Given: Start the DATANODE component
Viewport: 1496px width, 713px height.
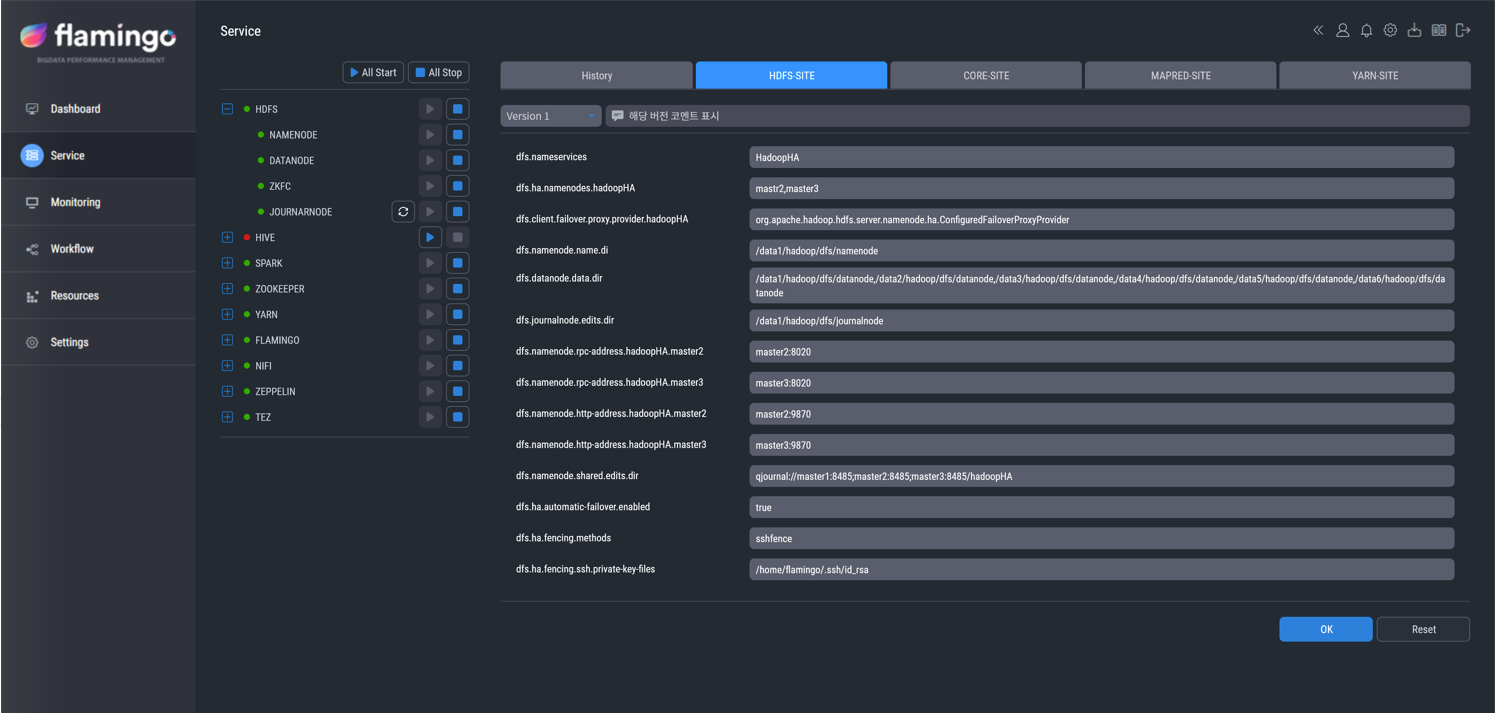Looking at the screenshot, I should (430, 160).
